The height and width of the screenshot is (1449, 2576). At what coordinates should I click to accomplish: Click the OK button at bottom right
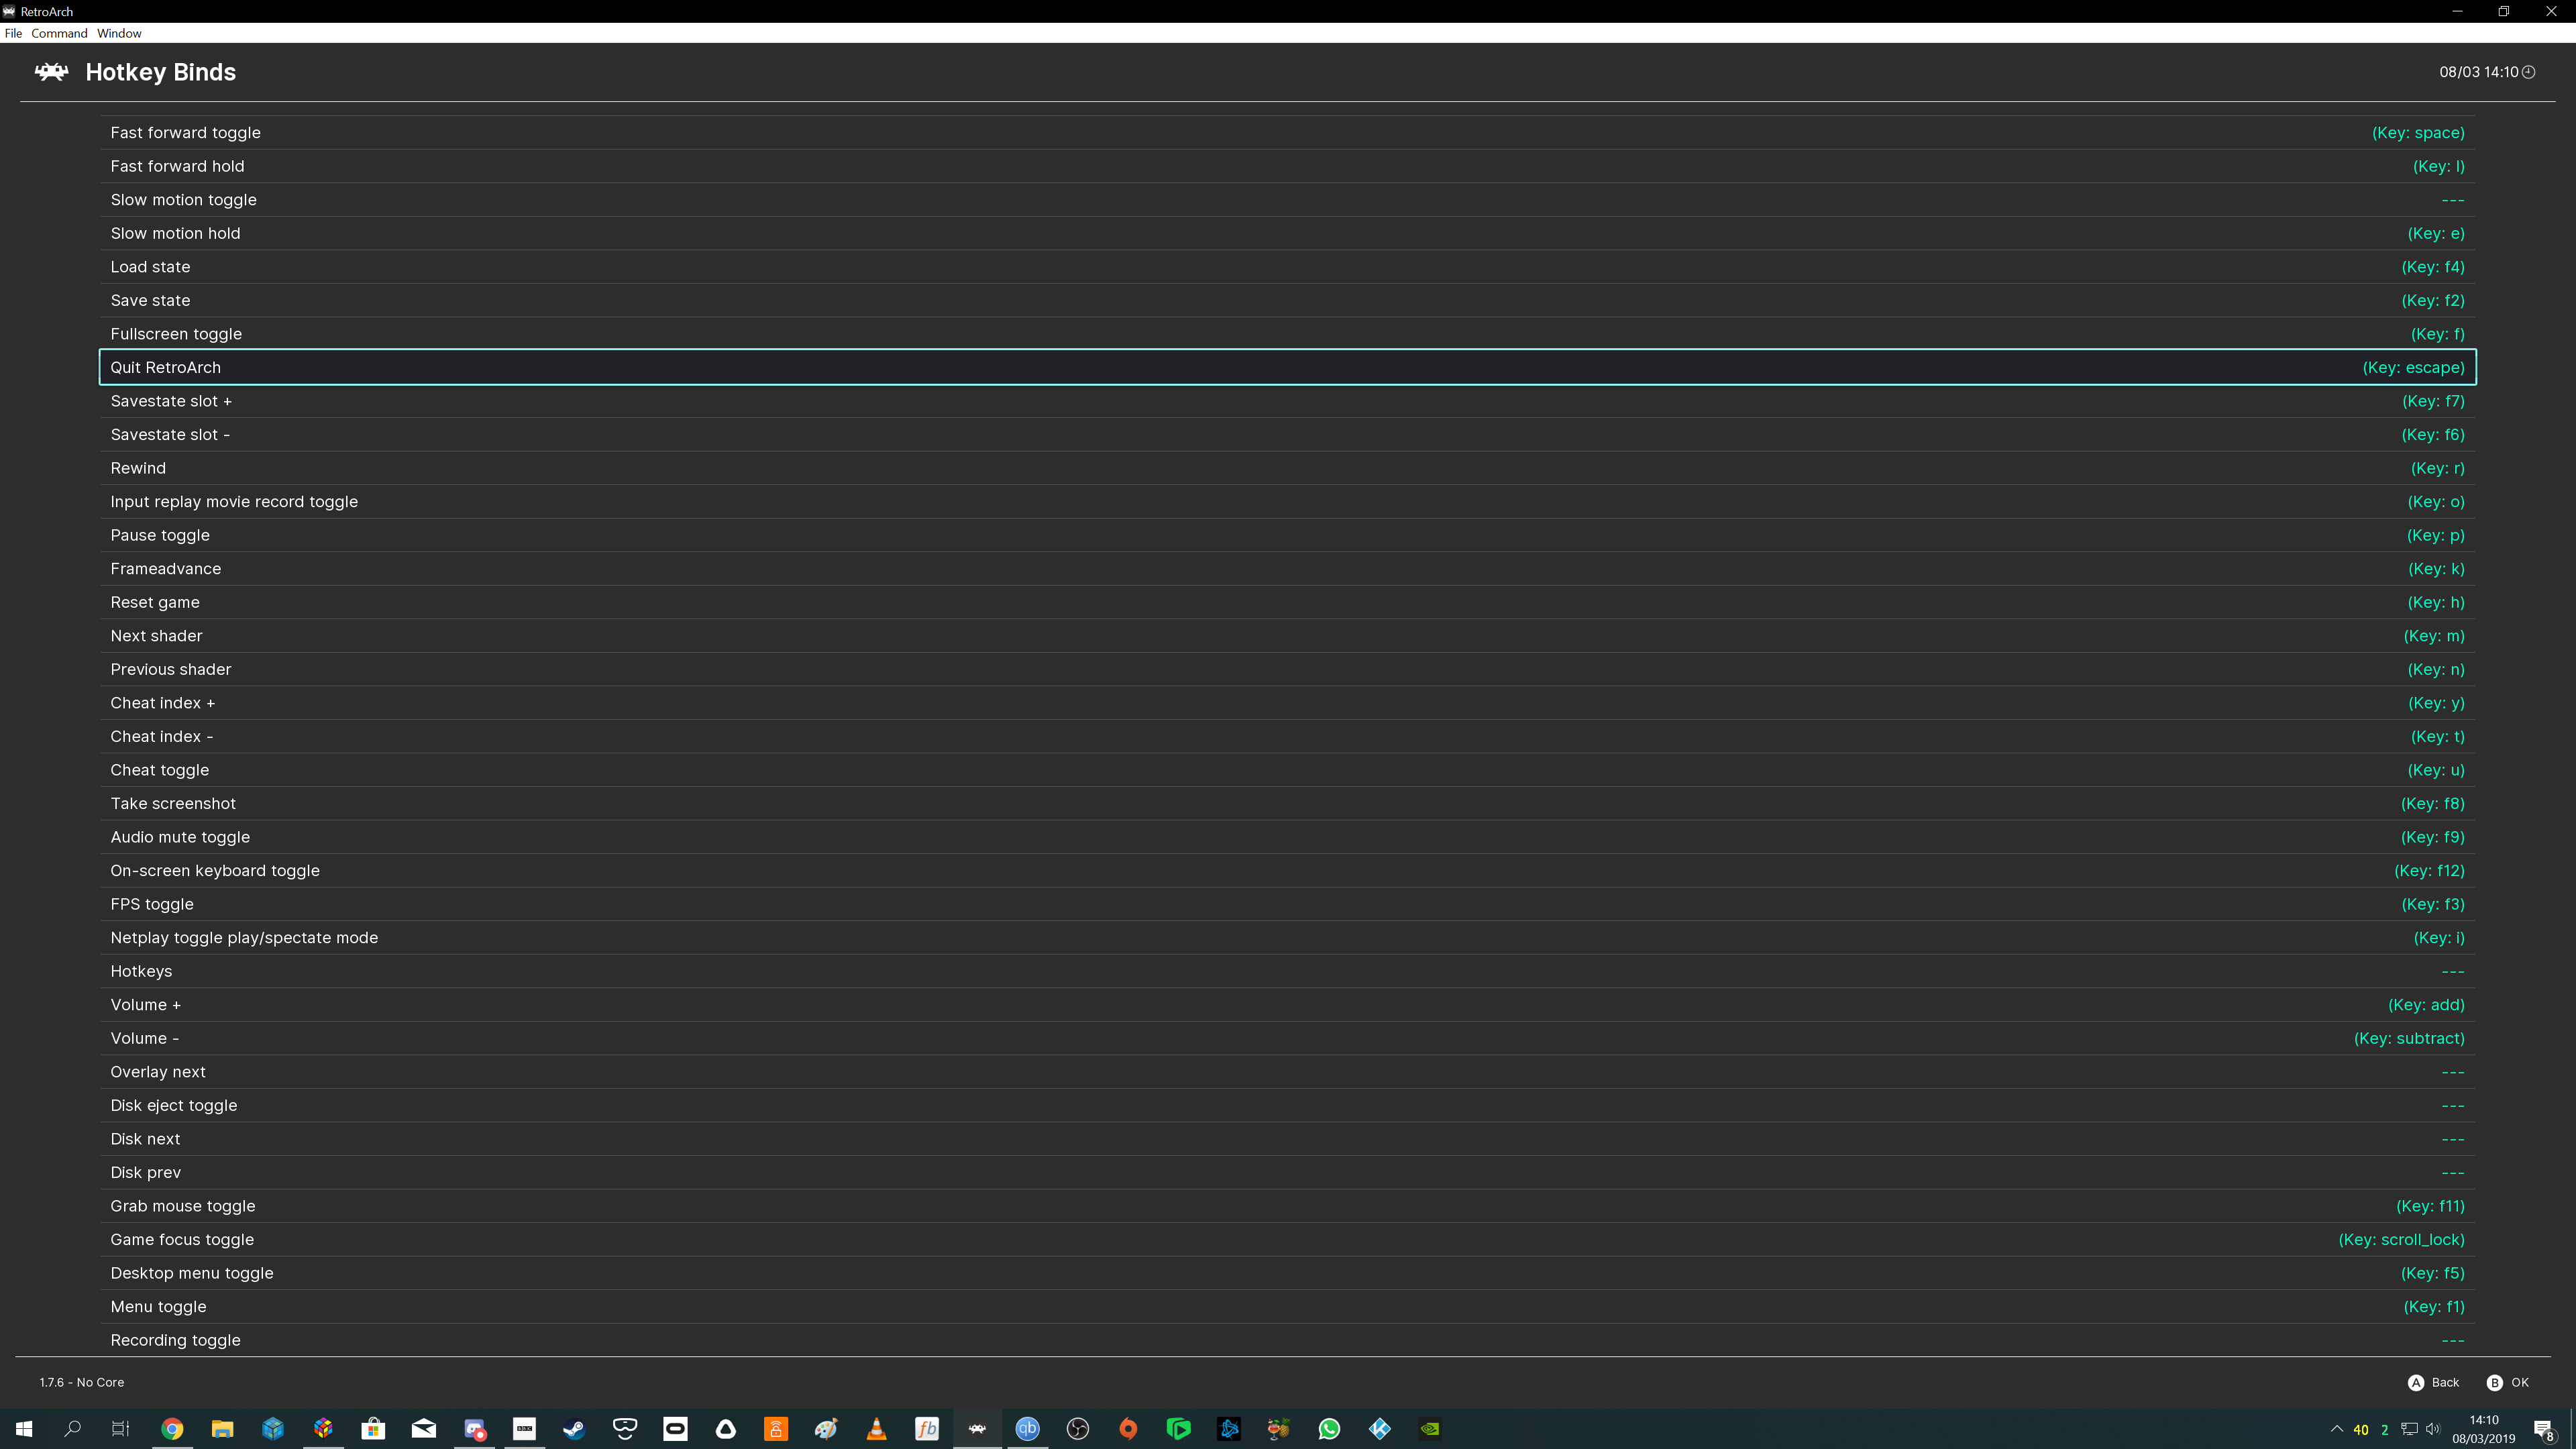pos(2508,1382)
